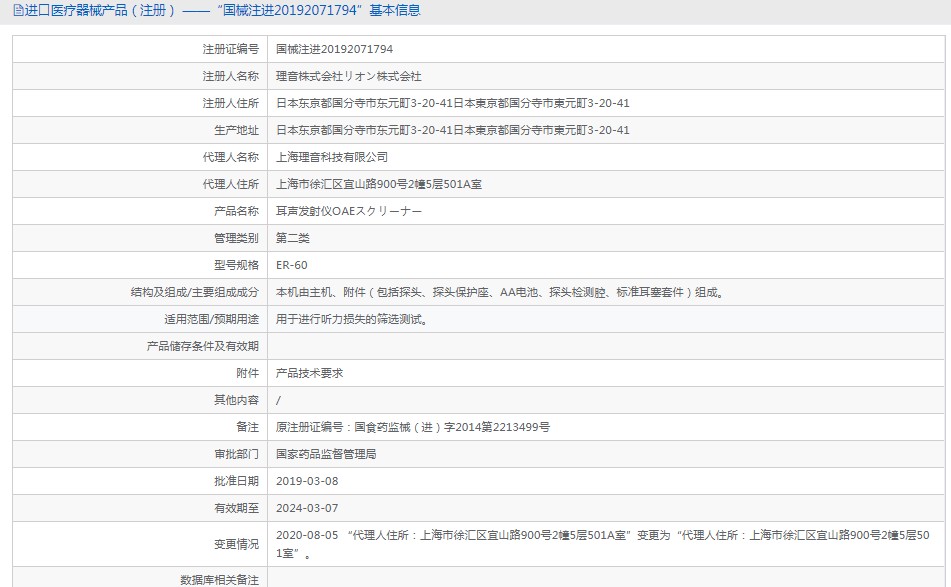Viewport: 951px width, 587px height.
Task: Open the 产品技术要求 attachment entry
Action: pos(309,373)
